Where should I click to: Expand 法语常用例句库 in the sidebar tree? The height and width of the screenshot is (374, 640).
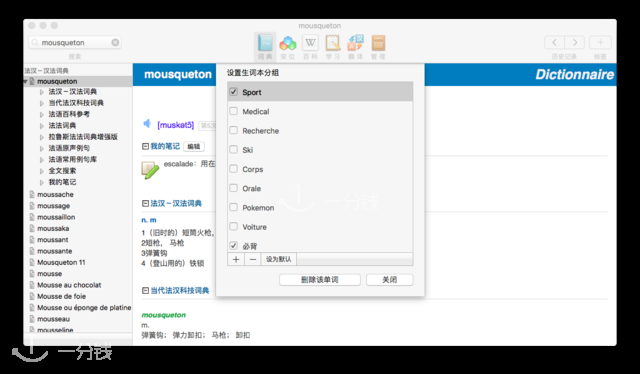pyautogui.click(x=42, y=160)
